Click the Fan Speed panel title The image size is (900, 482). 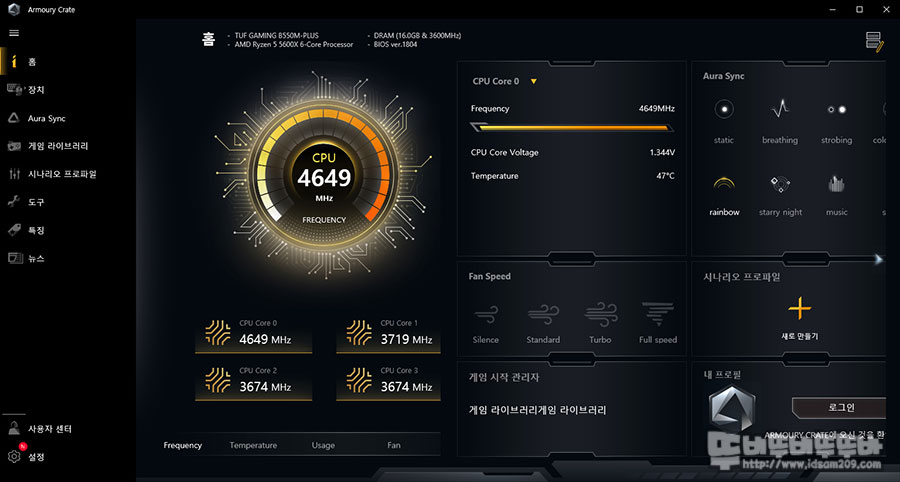click(489, 277)
